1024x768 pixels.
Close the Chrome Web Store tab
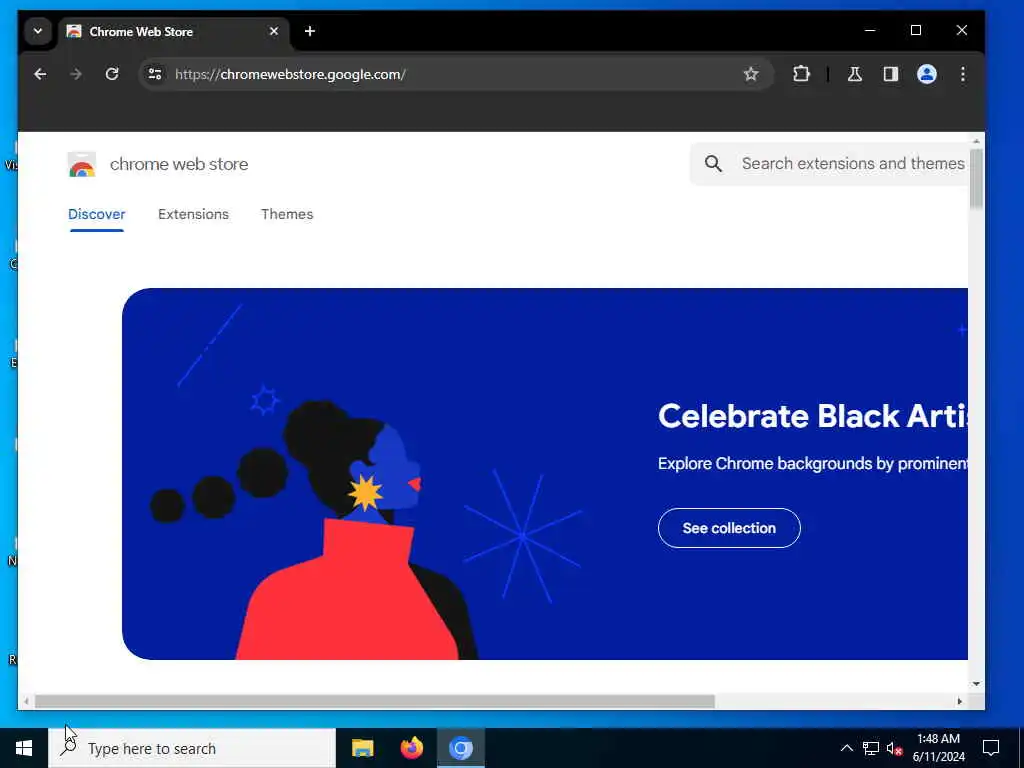pyautogui.click(x=274, y=31)
